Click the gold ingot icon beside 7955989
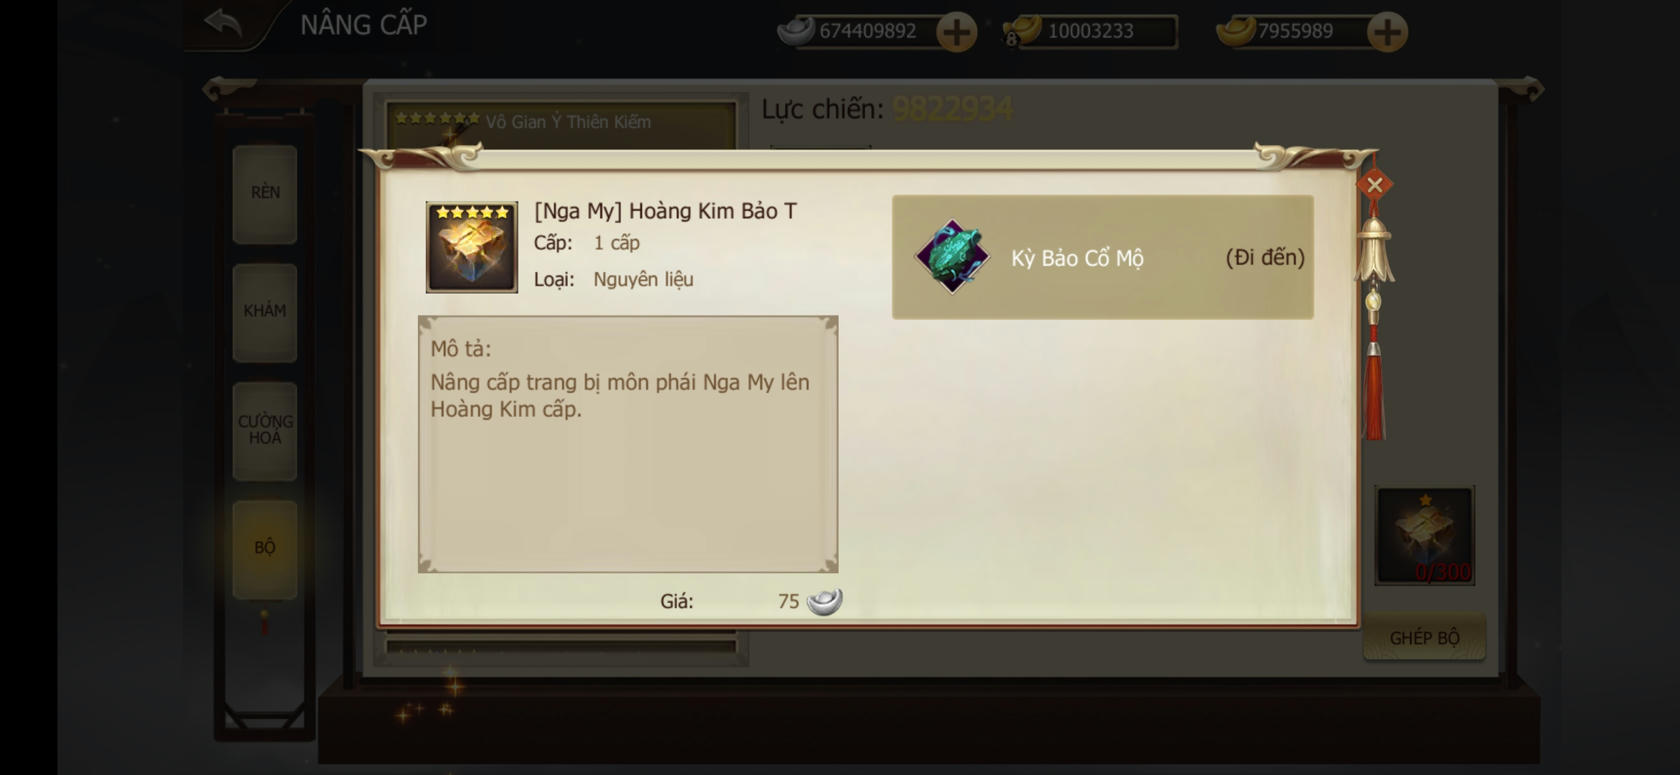Viewport: 1680px width, 775px height. click(x=1236, y=31)
